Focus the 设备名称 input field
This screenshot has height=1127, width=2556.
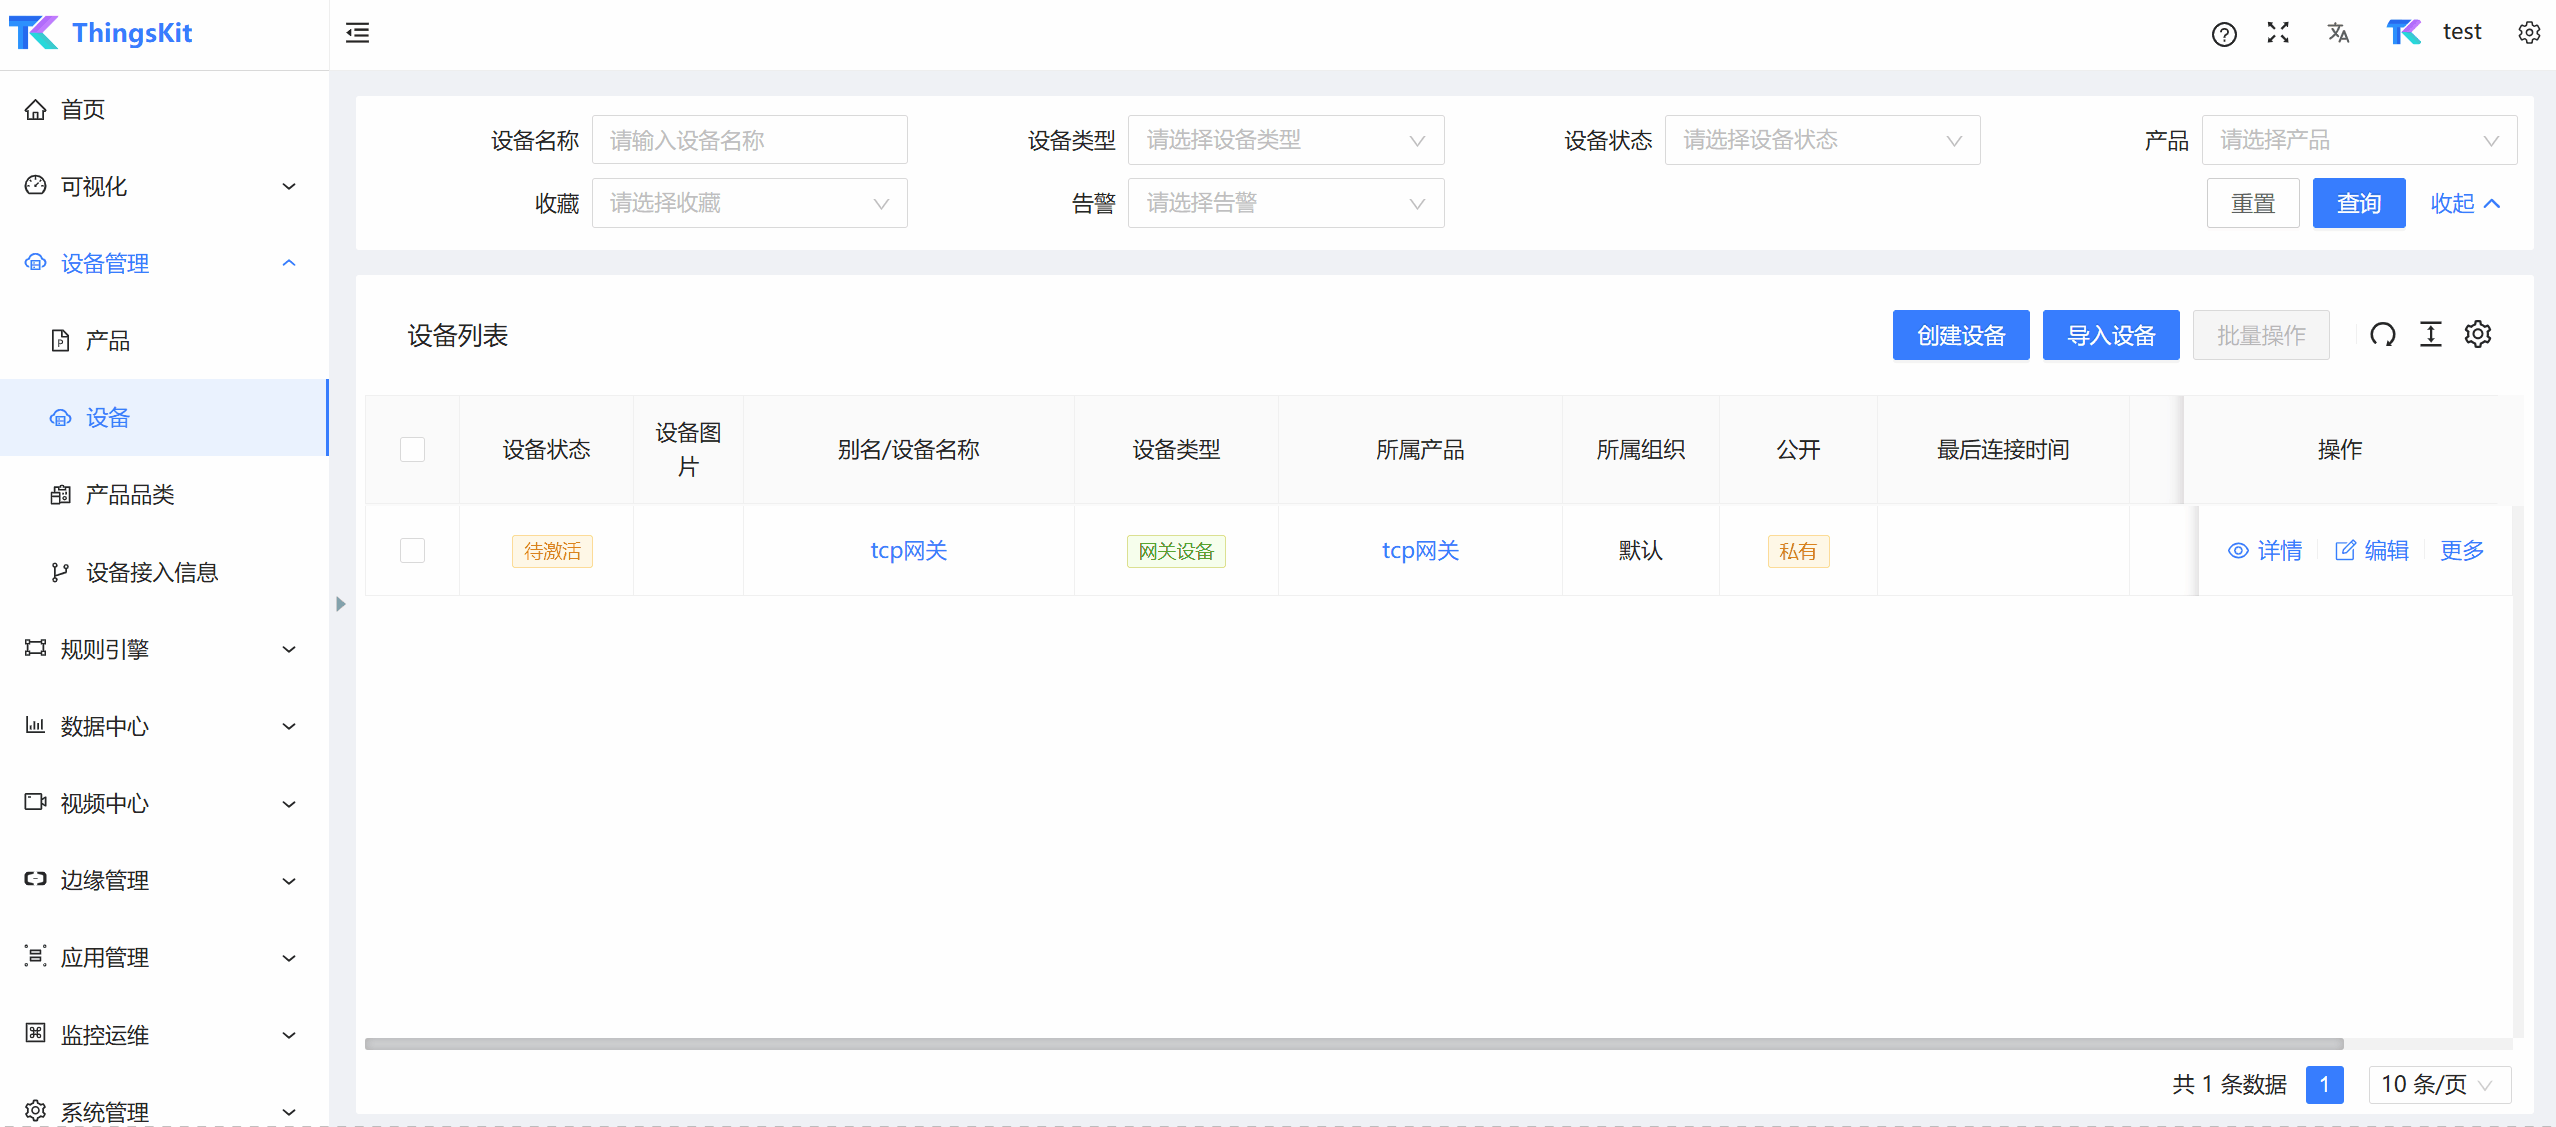coord(749,140)
